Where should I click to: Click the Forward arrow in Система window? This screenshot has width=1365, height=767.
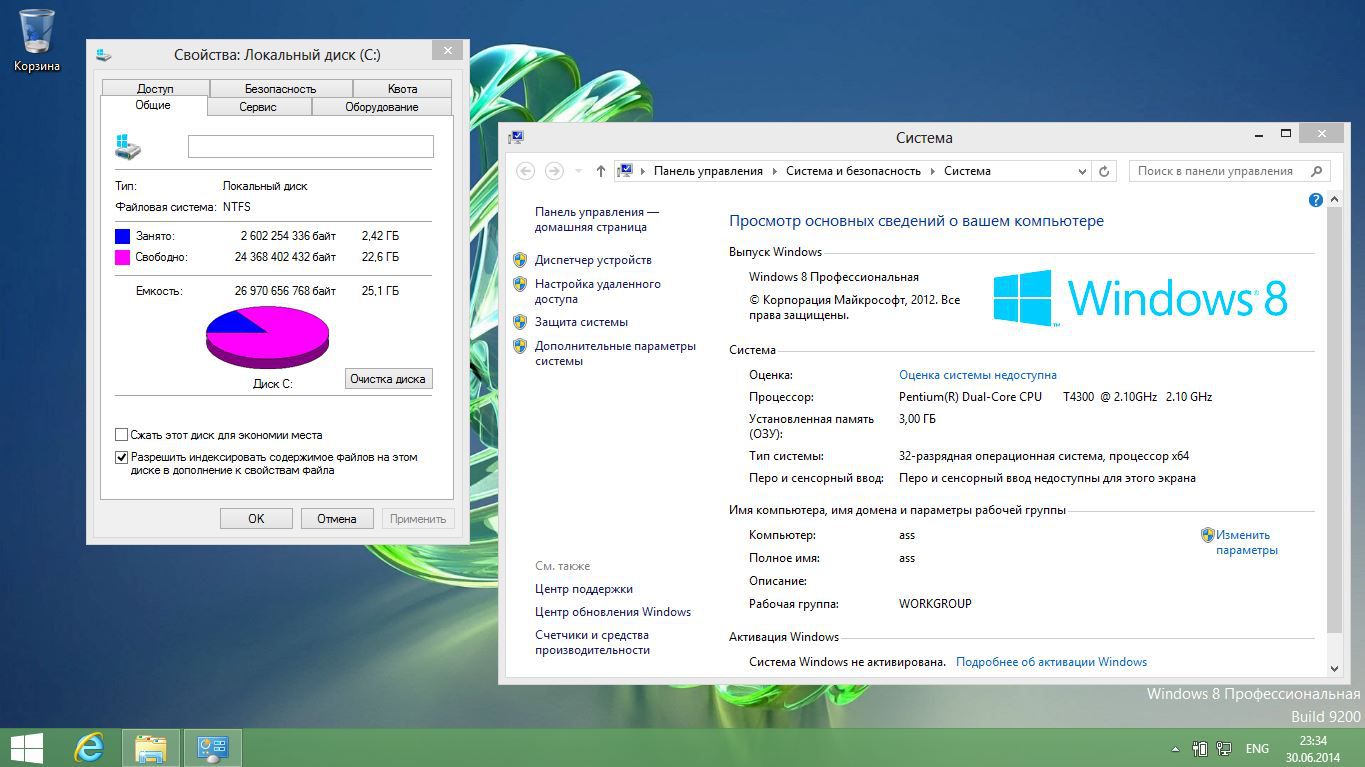554,171
